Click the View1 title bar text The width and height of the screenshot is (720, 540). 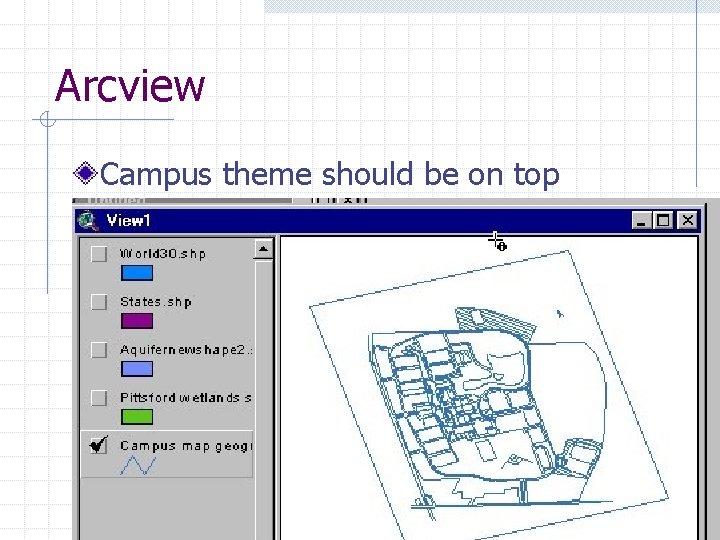click(128, 221)
